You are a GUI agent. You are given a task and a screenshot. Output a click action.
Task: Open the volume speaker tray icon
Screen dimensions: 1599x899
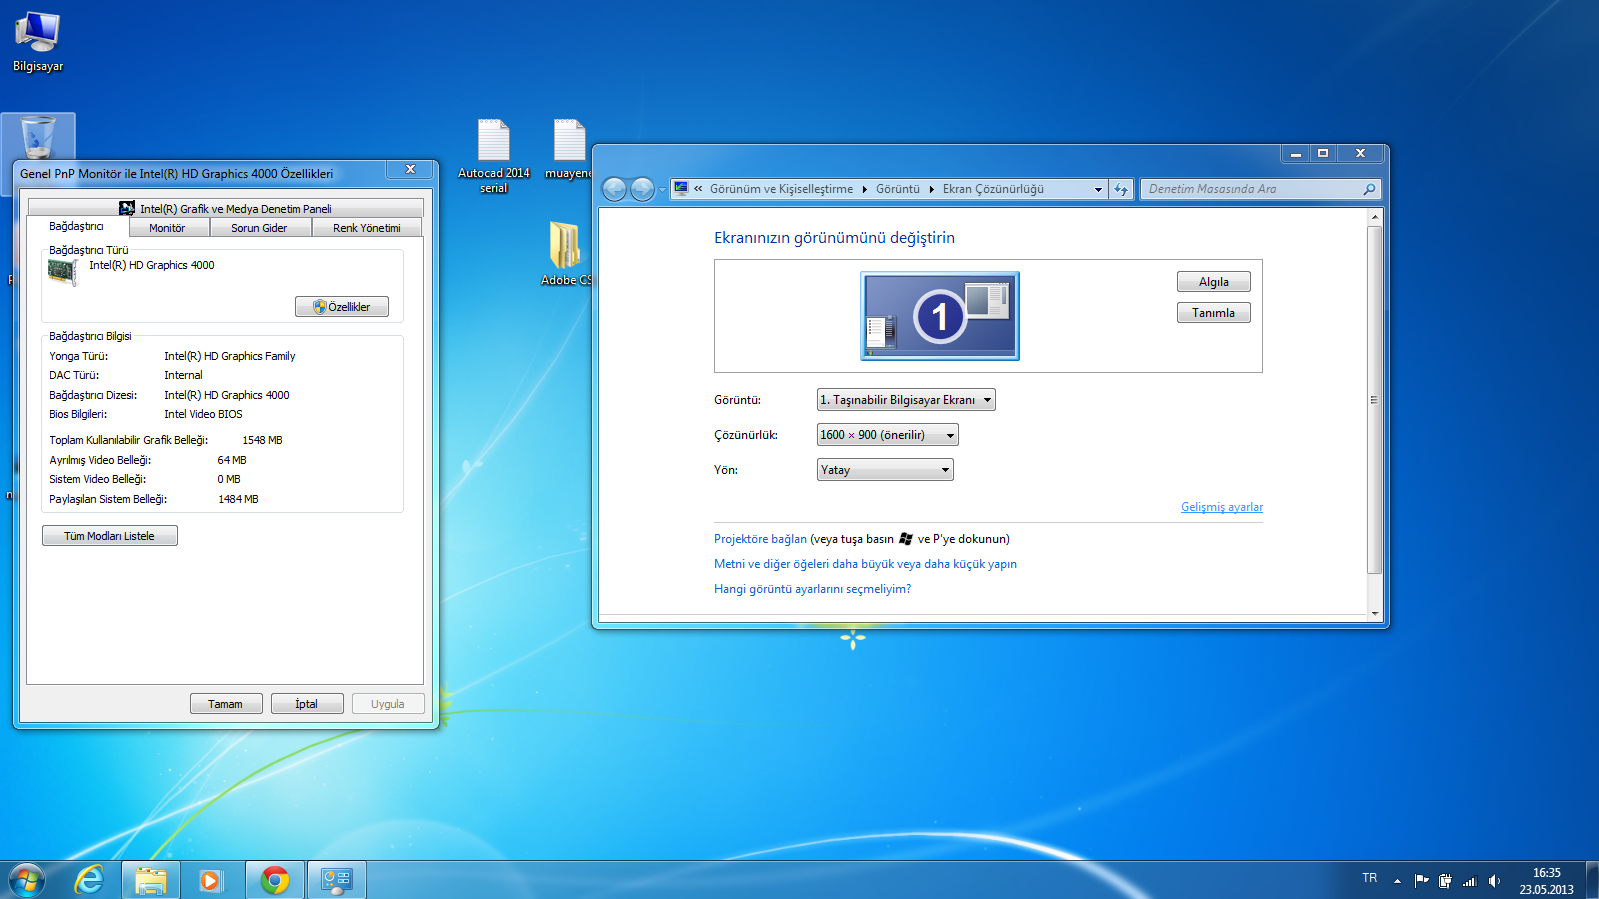pyautogui.click(x=1494, y=881)
